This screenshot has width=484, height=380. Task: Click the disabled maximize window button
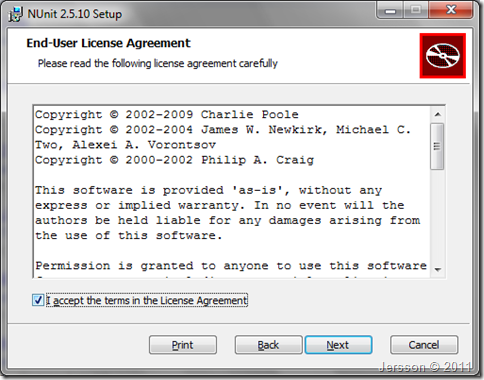[x=416, y=11]
